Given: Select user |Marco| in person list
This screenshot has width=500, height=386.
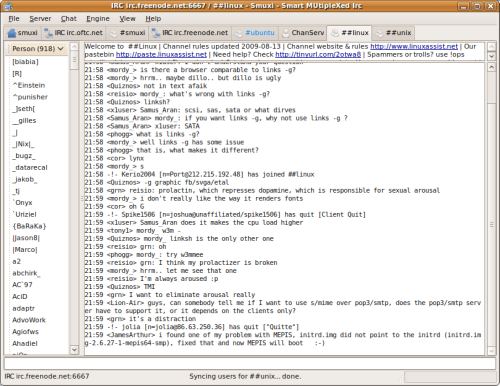Looking at the screenshot, I should pos(25,250).
